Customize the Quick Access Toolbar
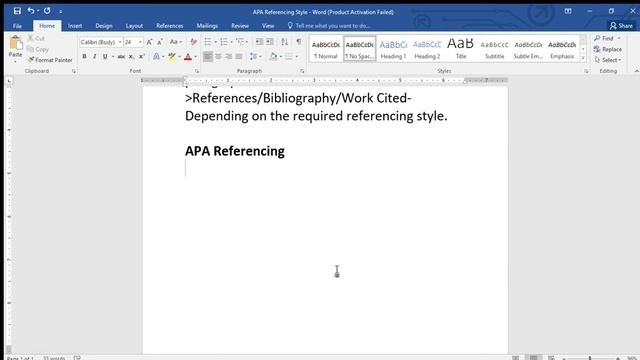Viewport: 640px width, 360px height. (60, 11)
